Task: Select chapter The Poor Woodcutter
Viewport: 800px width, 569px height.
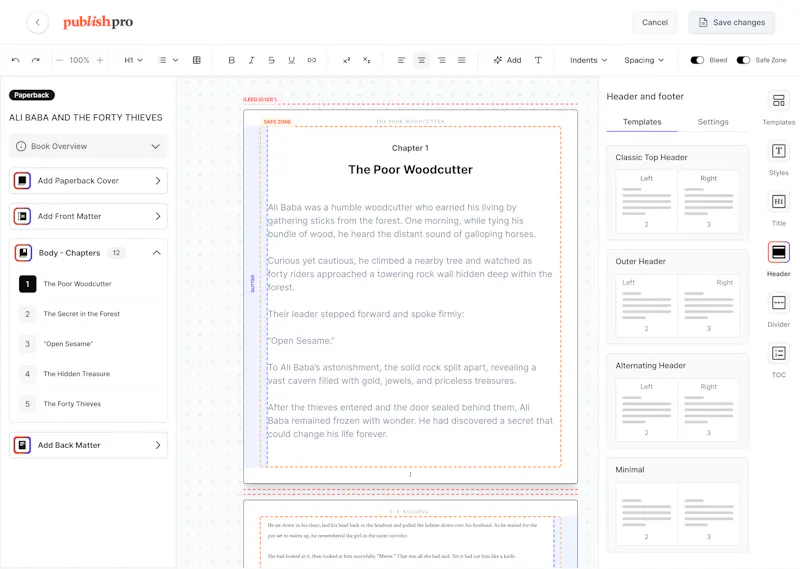Action: 88,284
